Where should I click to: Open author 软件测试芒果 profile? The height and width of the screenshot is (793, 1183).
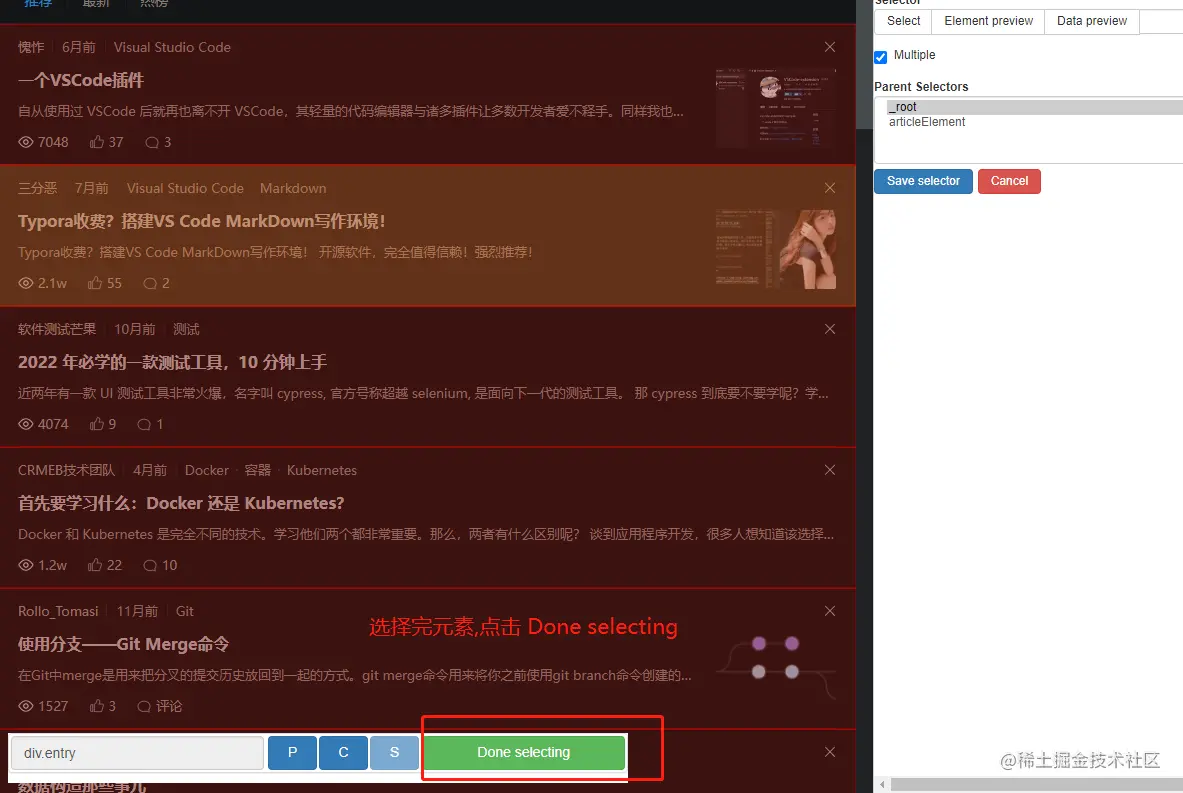pos(57,329)
